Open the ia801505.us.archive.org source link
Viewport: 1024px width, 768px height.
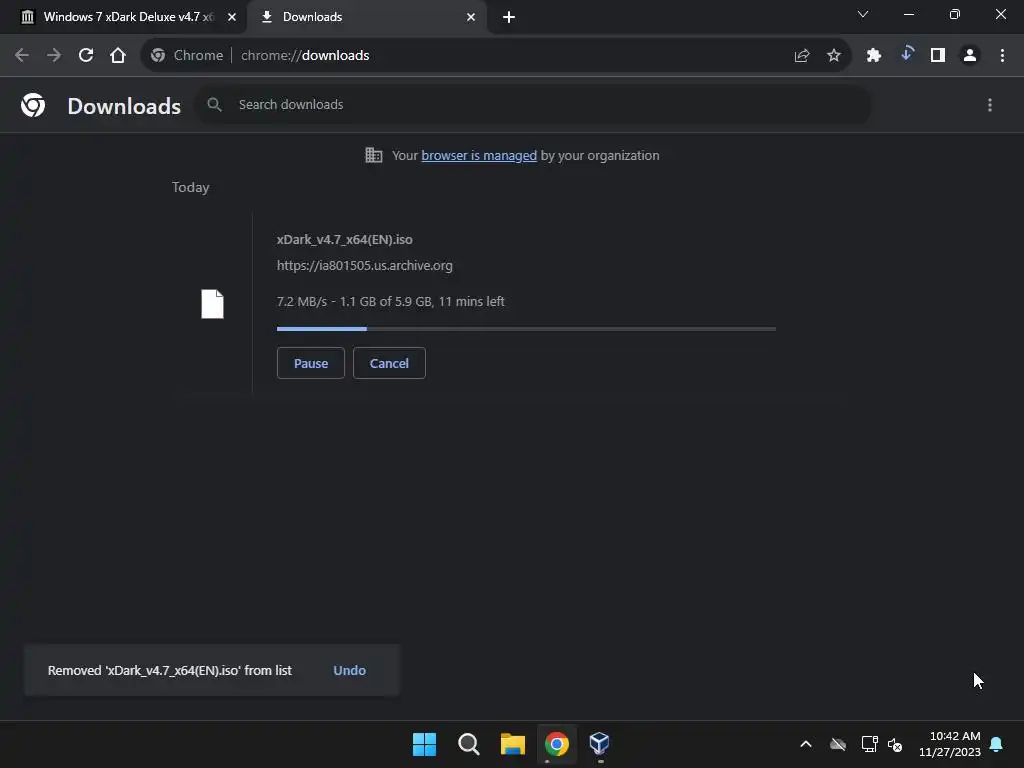click(x=364, y=266)
